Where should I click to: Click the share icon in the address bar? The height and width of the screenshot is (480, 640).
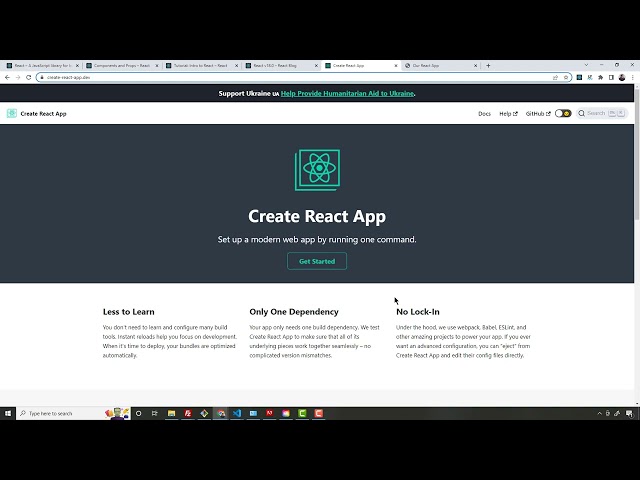coord(555,77)
